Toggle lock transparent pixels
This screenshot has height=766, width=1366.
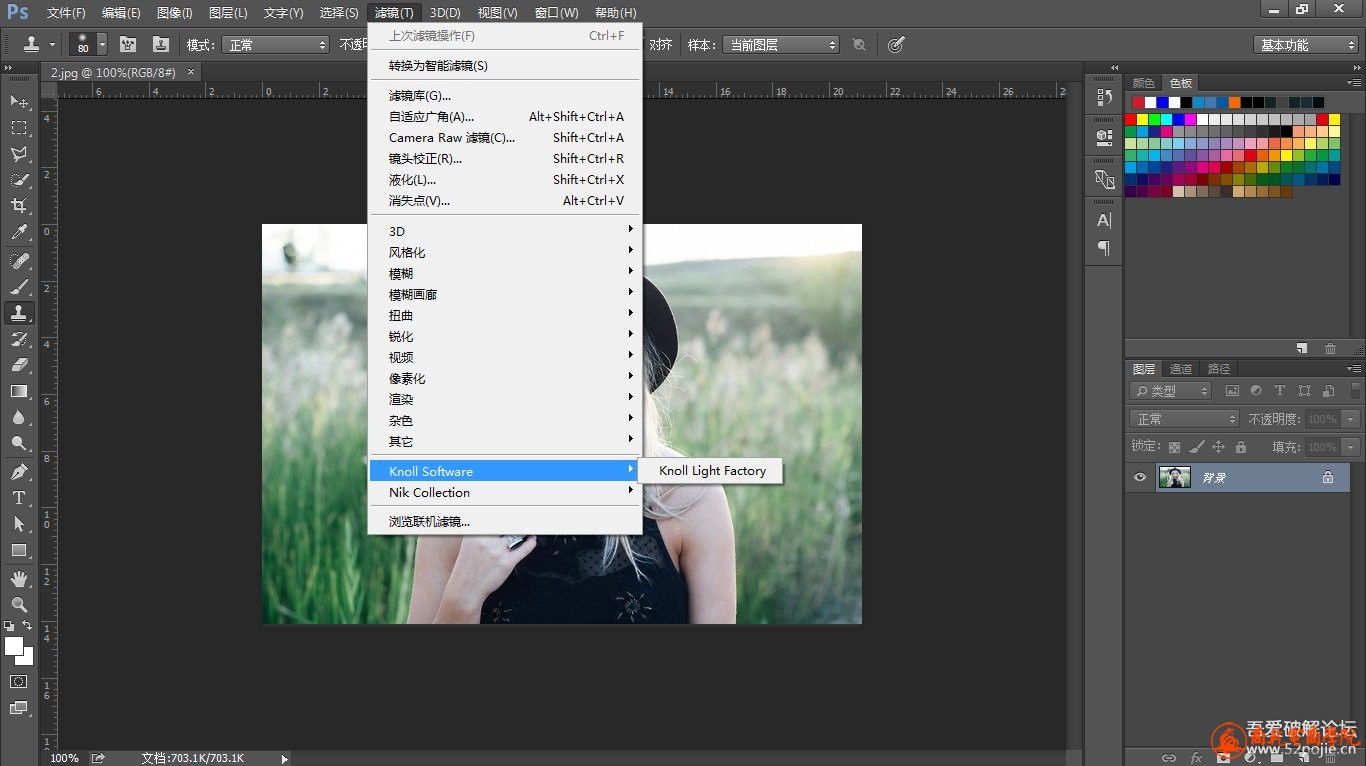1174,447
